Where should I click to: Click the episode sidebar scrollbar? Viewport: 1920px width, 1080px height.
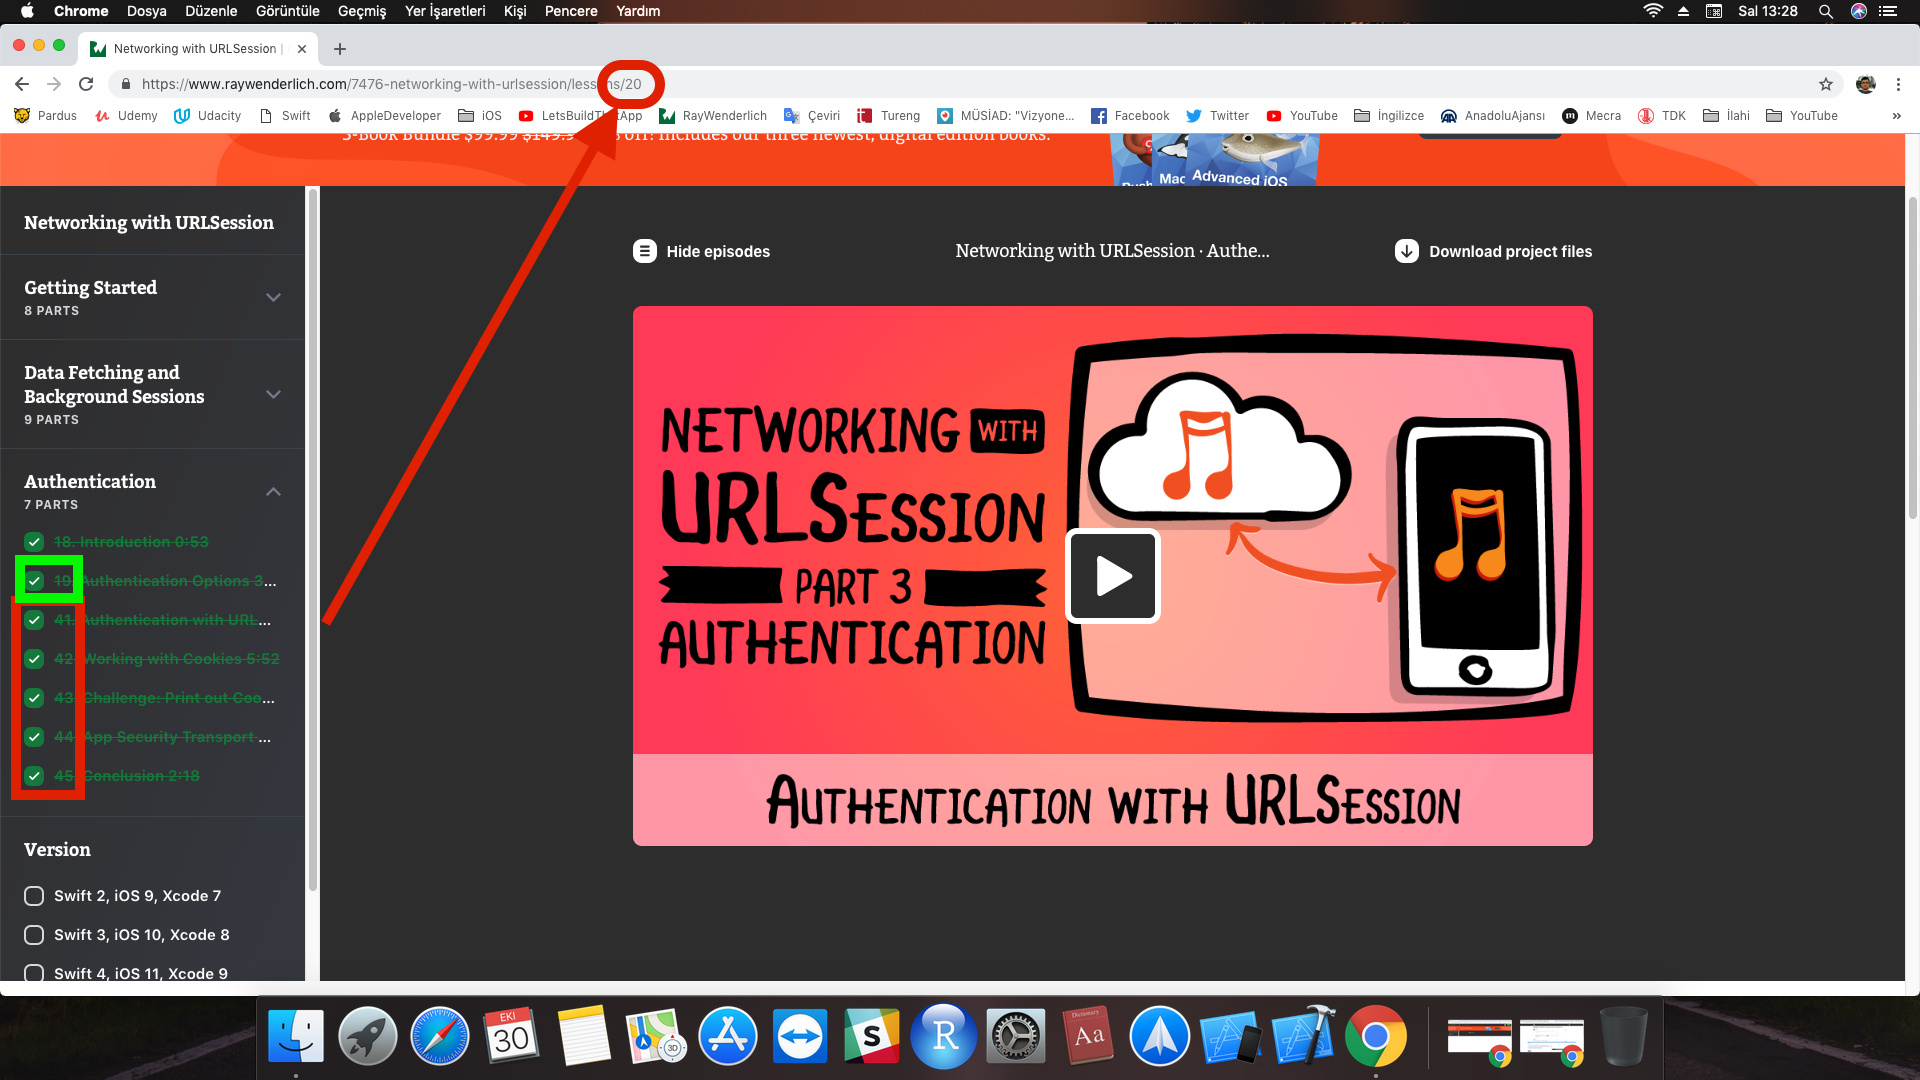[312, 540]
